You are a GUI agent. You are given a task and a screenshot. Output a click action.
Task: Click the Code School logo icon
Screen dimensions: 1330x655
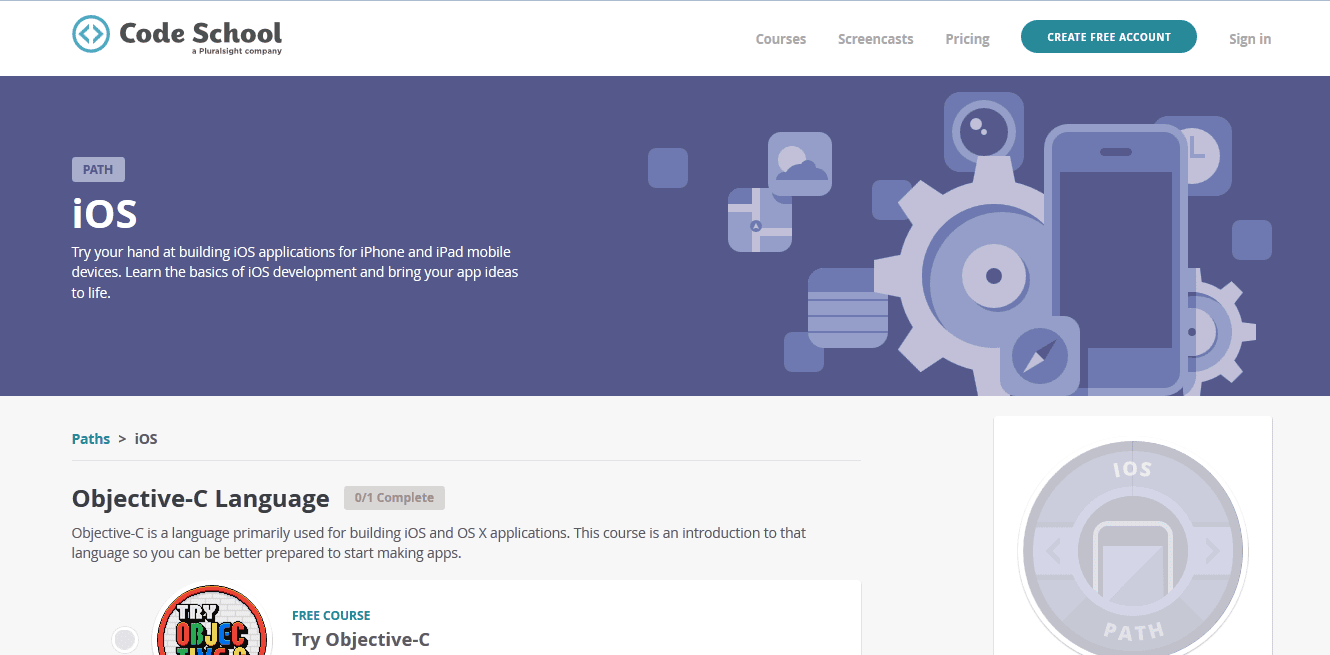point(91,34)
